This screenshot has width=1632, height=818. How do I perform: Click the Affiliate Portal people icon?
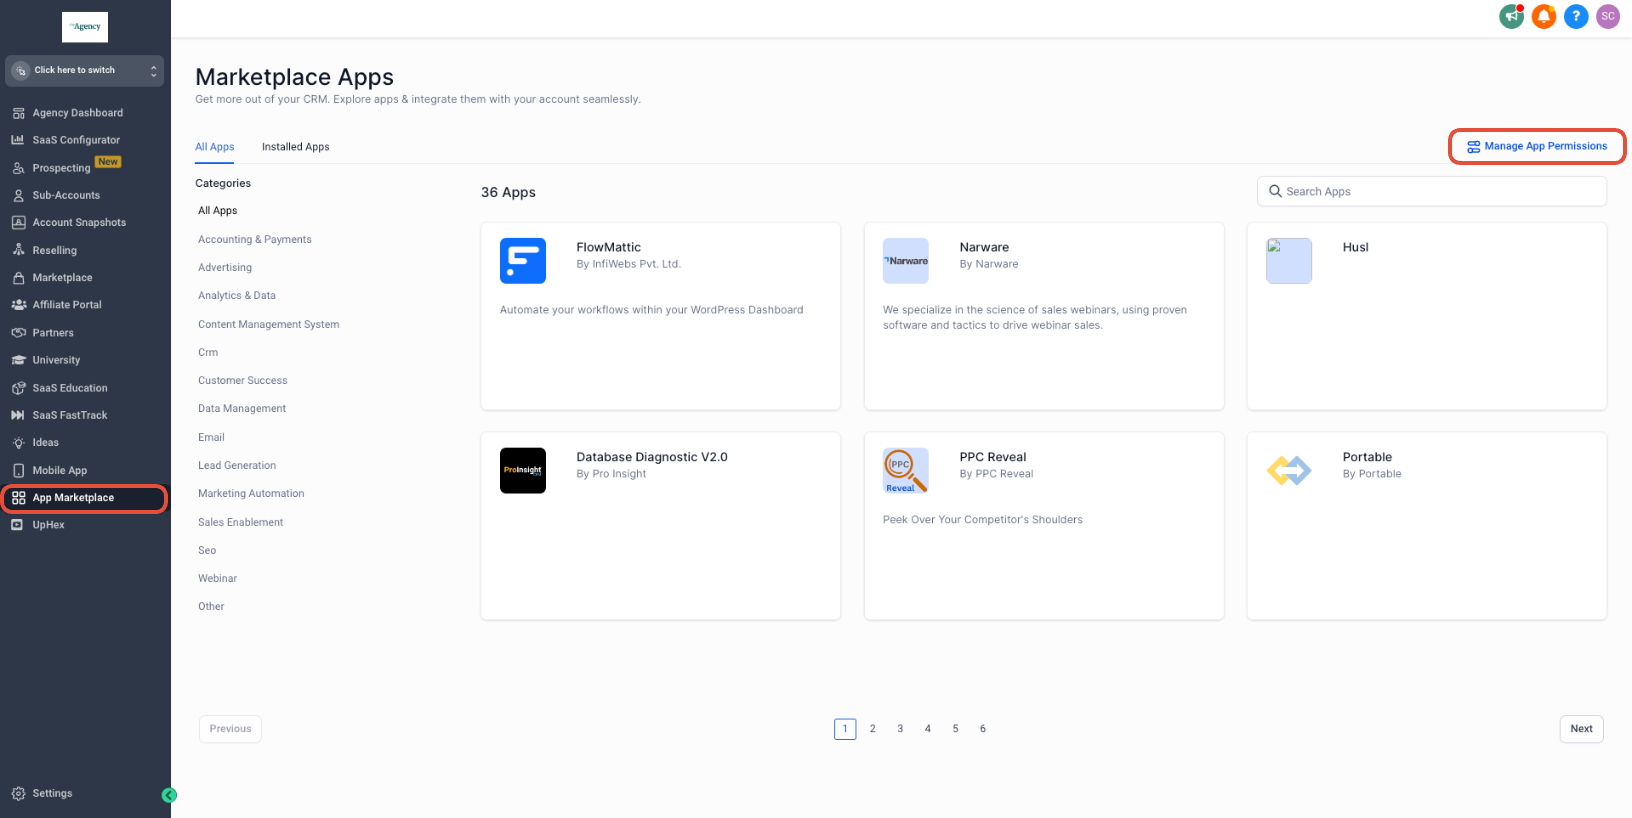tap(18, 304)
